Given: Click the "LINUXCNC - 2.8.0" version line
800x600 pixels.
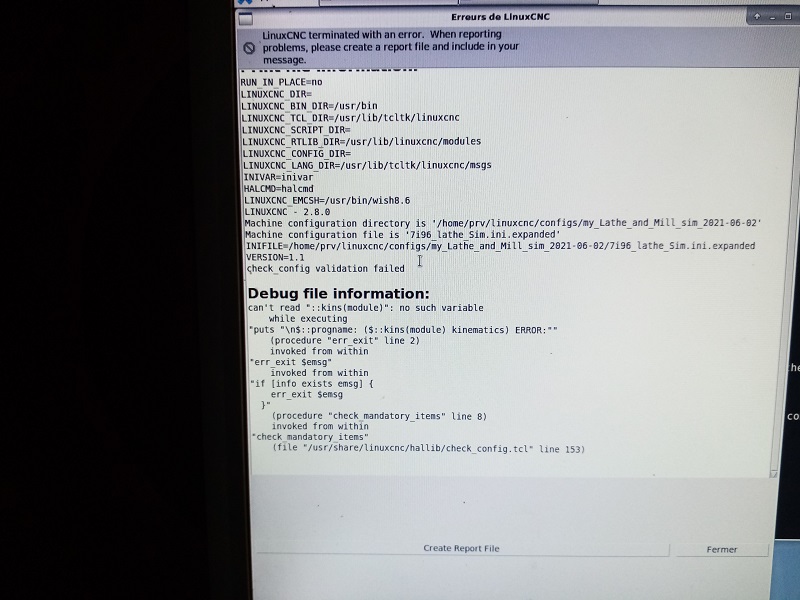Looking at the screenshot, I should (287, 212).
